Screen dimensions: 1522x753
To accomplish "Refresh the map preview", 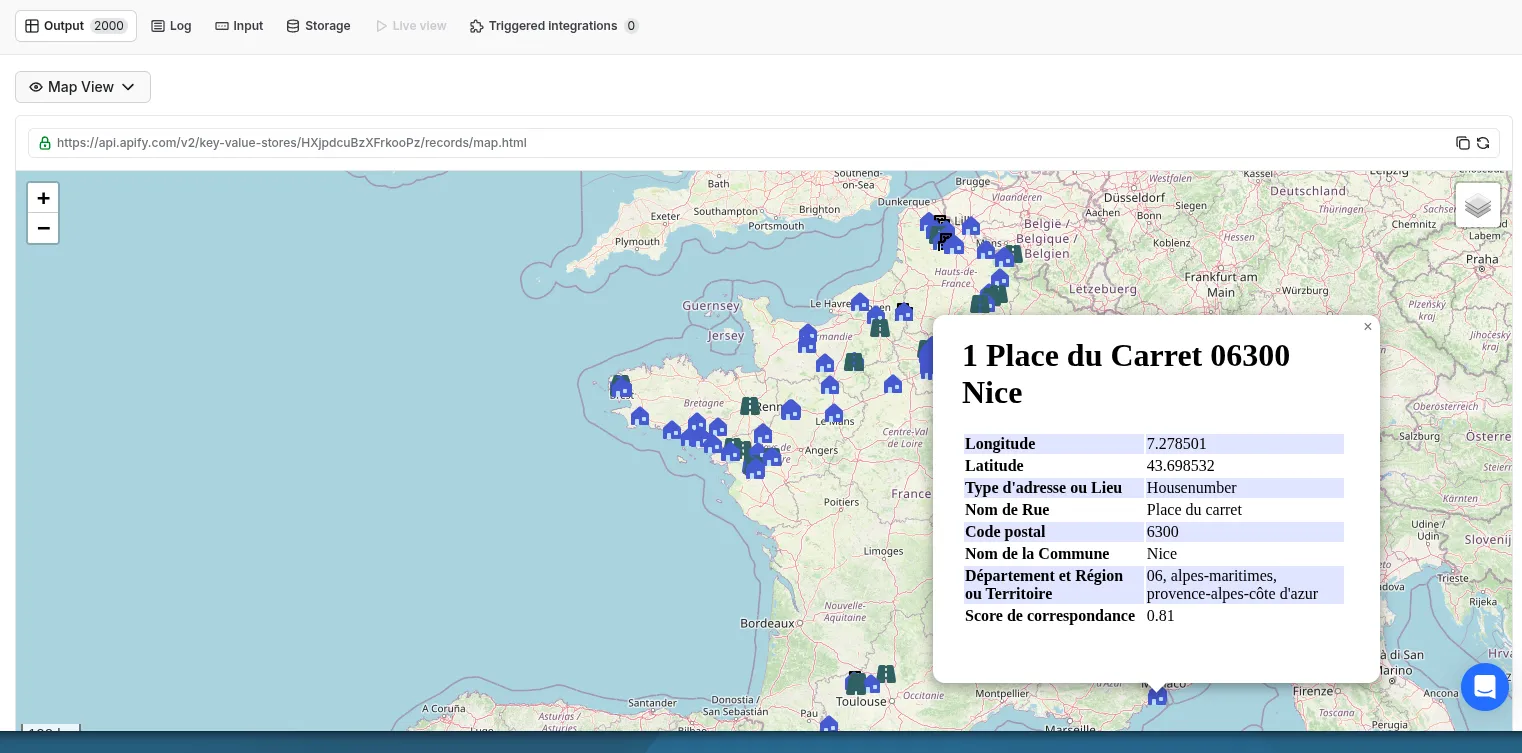I will (1483, 143).
